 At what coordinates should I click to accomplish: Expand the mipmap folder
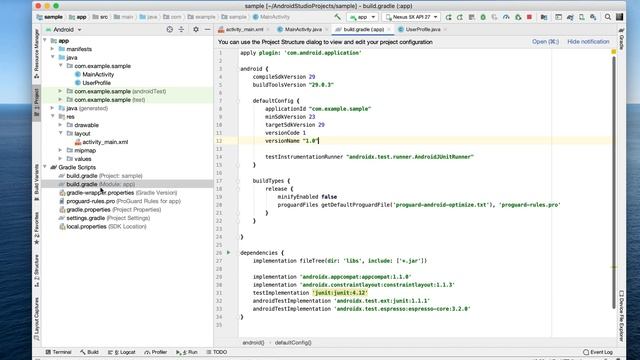60,150
